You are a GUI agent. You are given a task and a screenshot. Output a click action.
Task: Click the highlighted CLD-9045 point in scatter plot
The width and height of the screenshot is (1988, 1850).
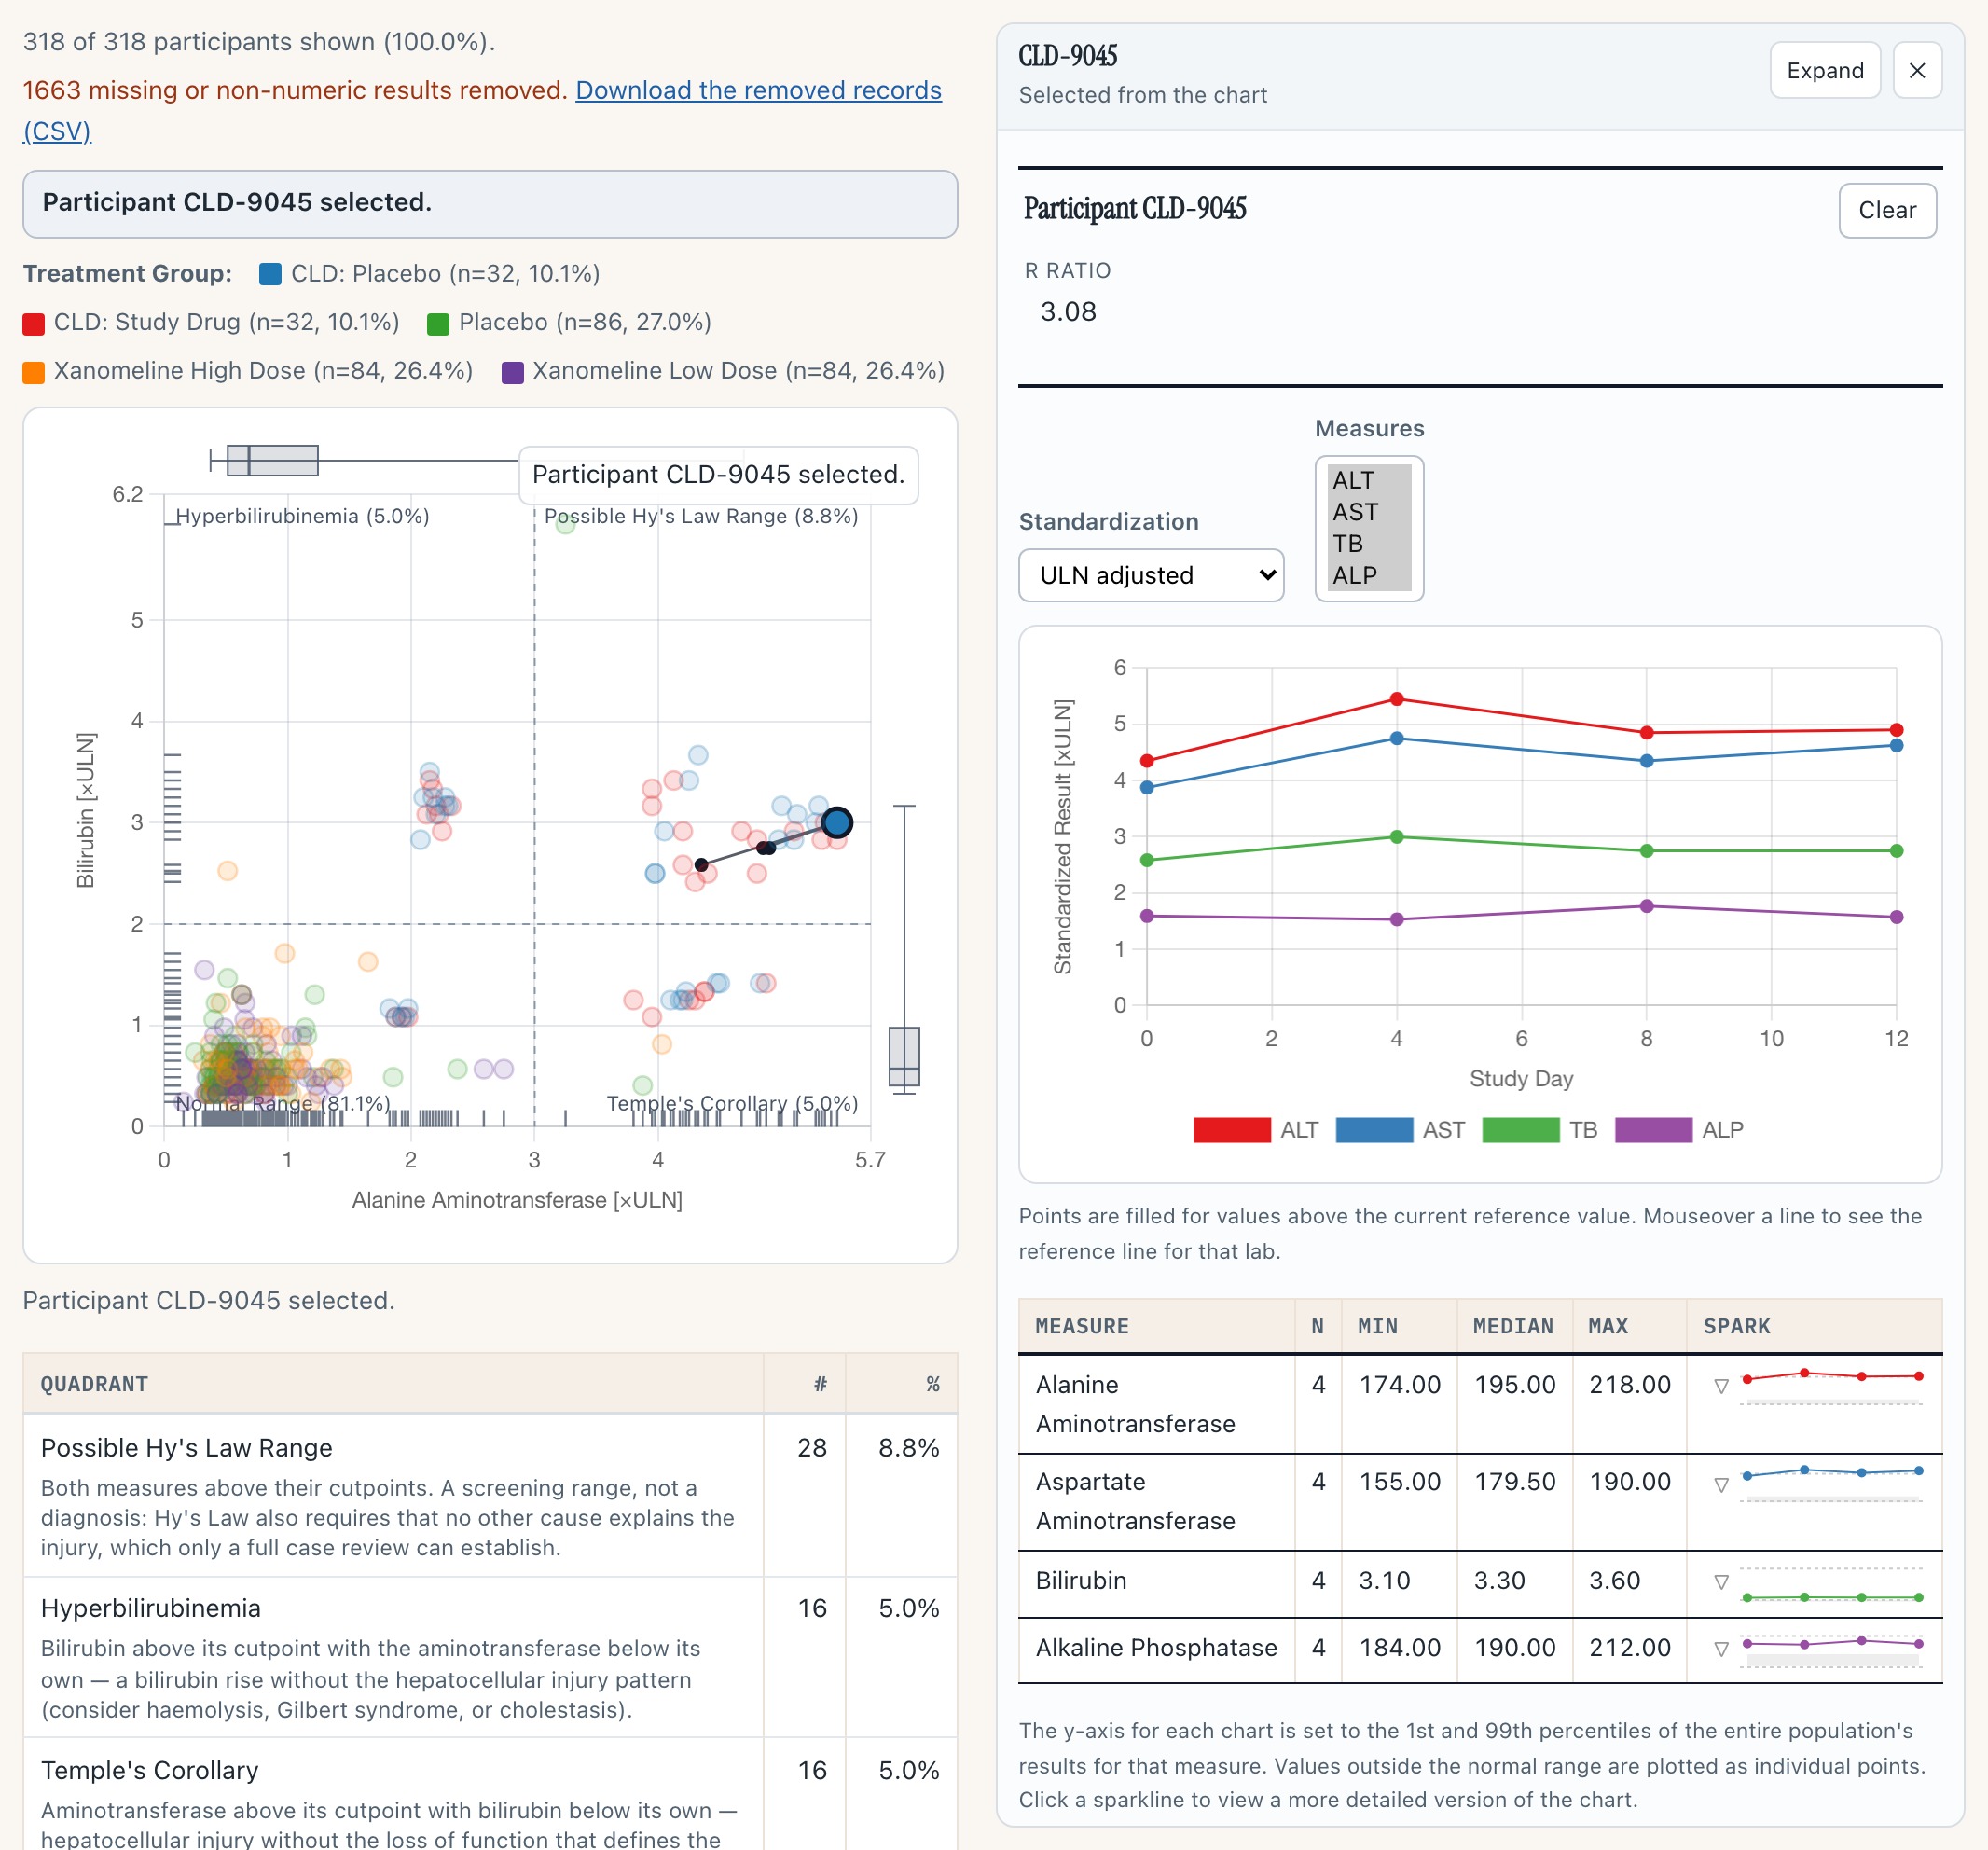pos(837,822)
